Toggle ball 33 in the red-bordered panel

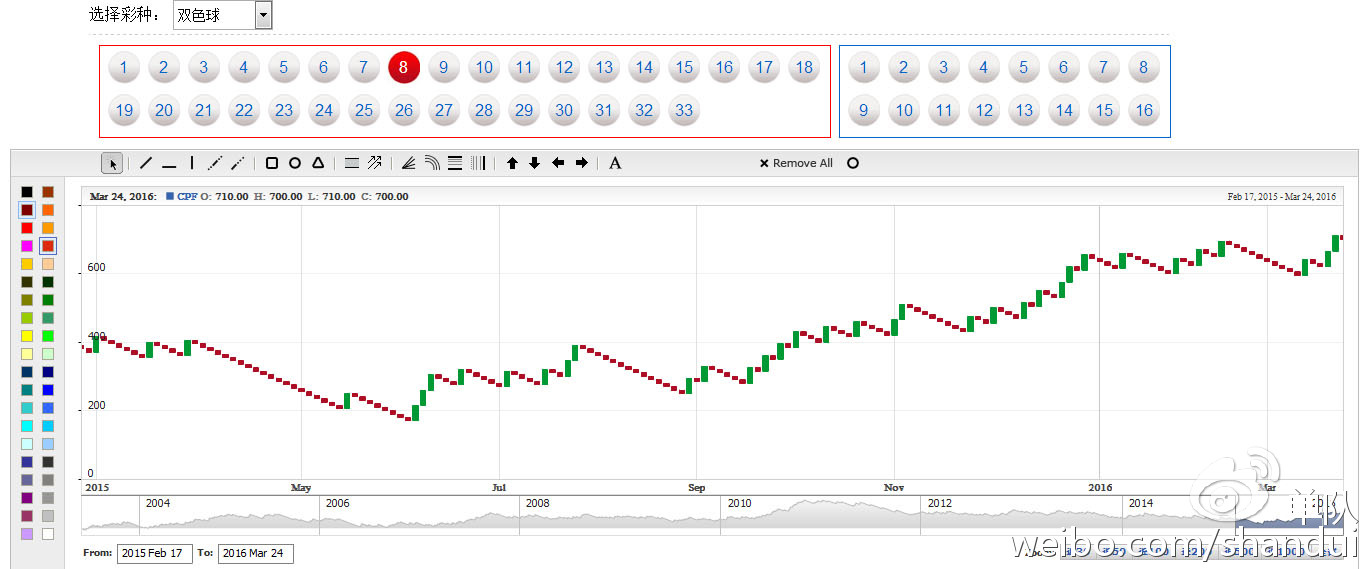coord(684,110)
